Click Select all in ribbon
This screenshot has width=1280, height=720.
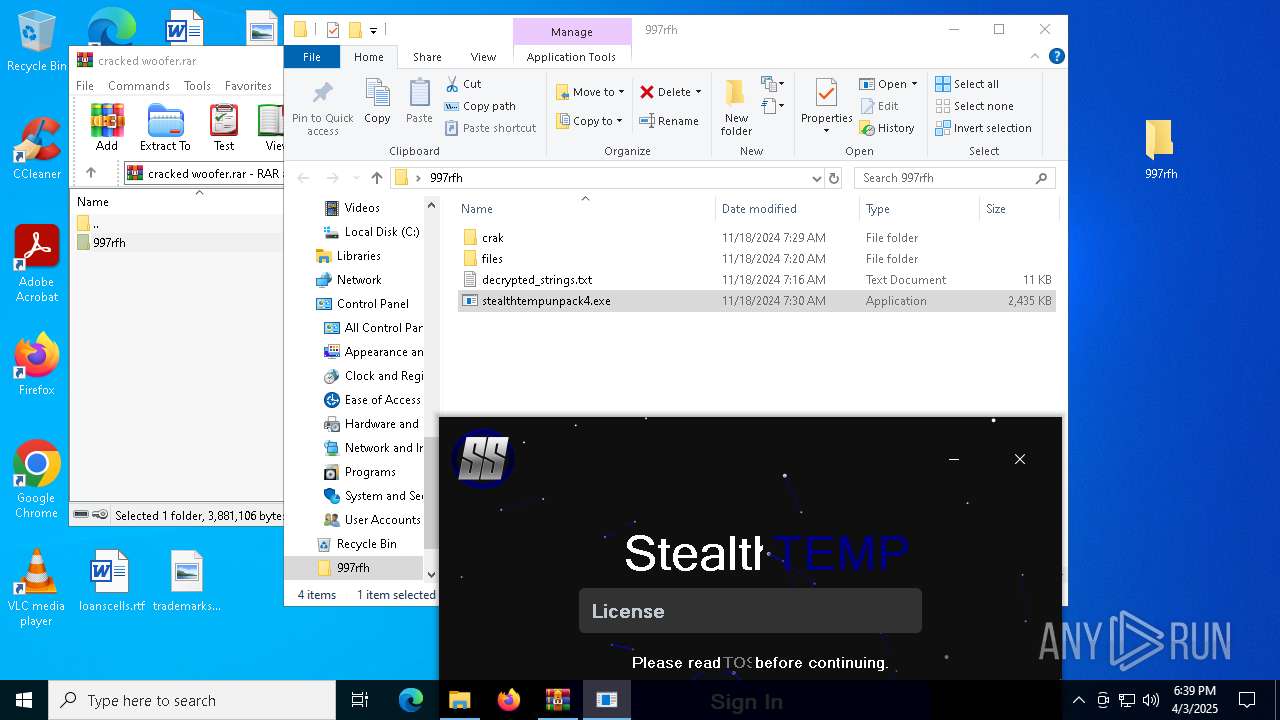point(967,84)
